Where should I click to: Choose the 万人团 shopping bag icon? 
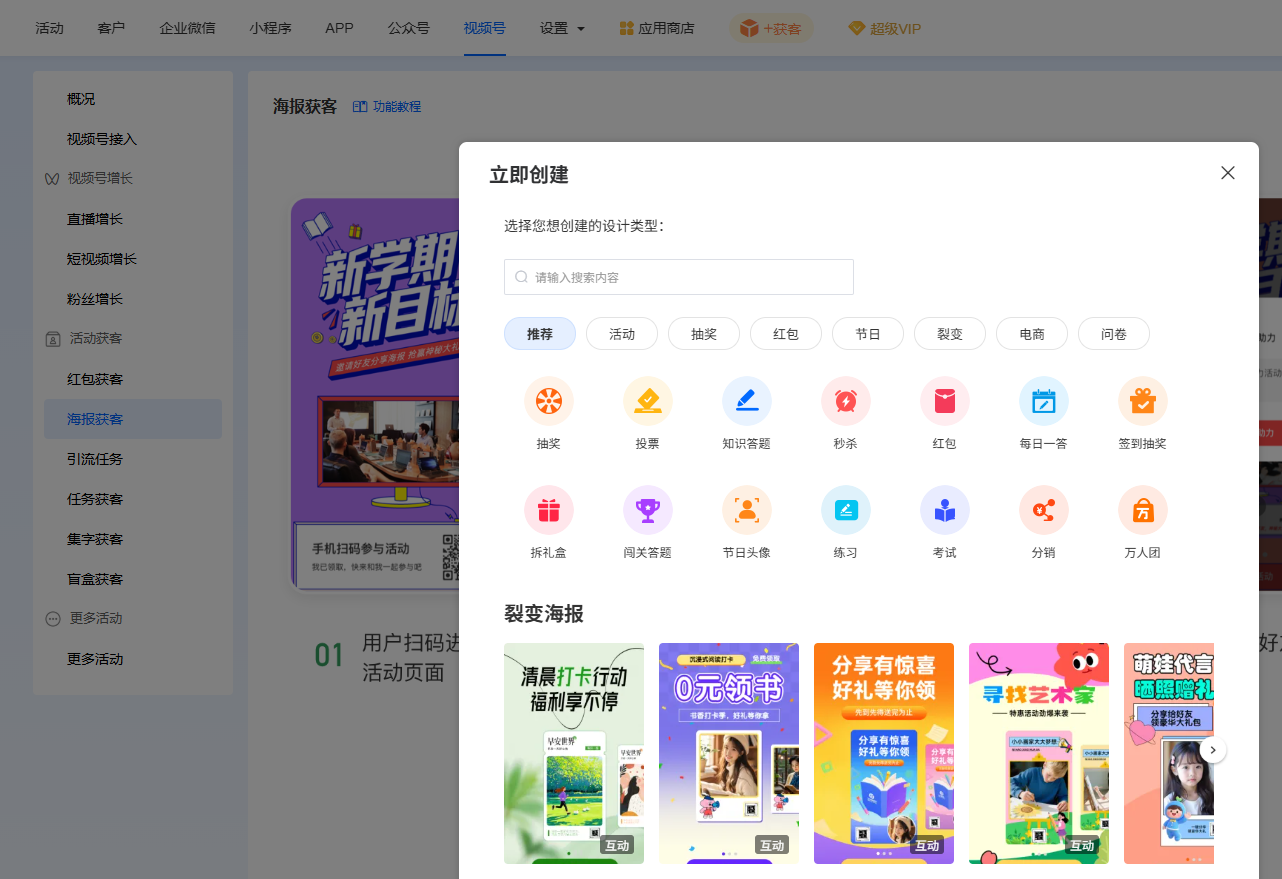(x=1142, y=510)
